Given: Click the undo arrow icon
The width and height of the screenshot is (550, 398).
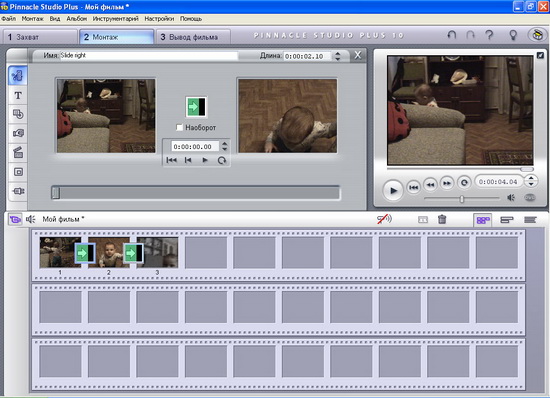Looking at the screenshot, I should click(x=452, y=35).
